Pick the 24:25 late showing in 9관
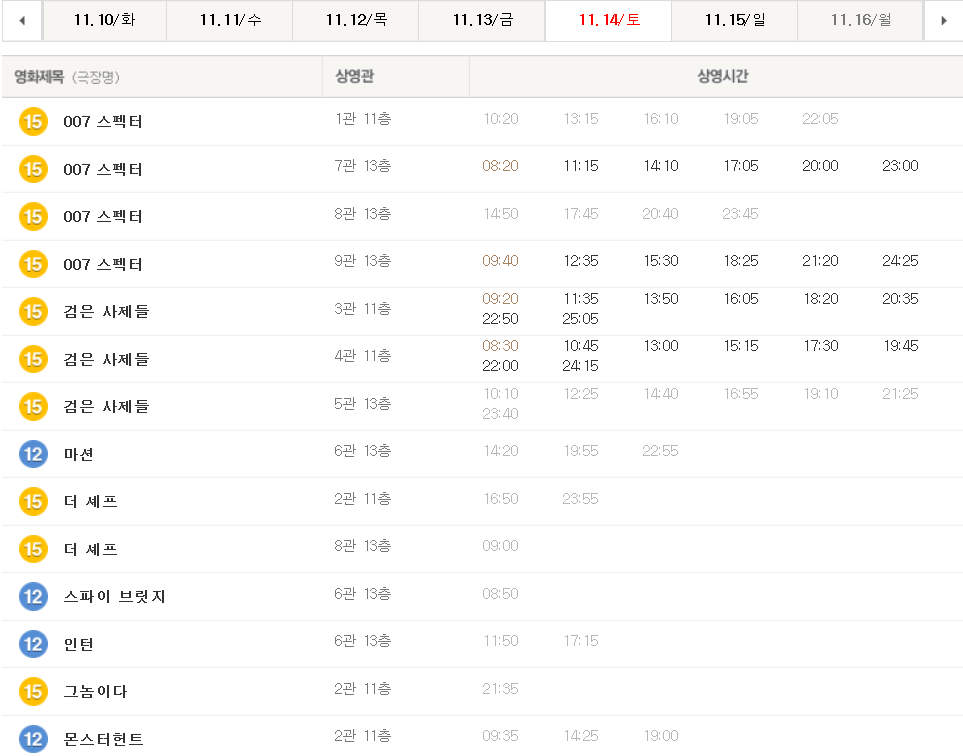Image resolution: width=963 pixels, height=756 pixels. (x=900, y=261)
